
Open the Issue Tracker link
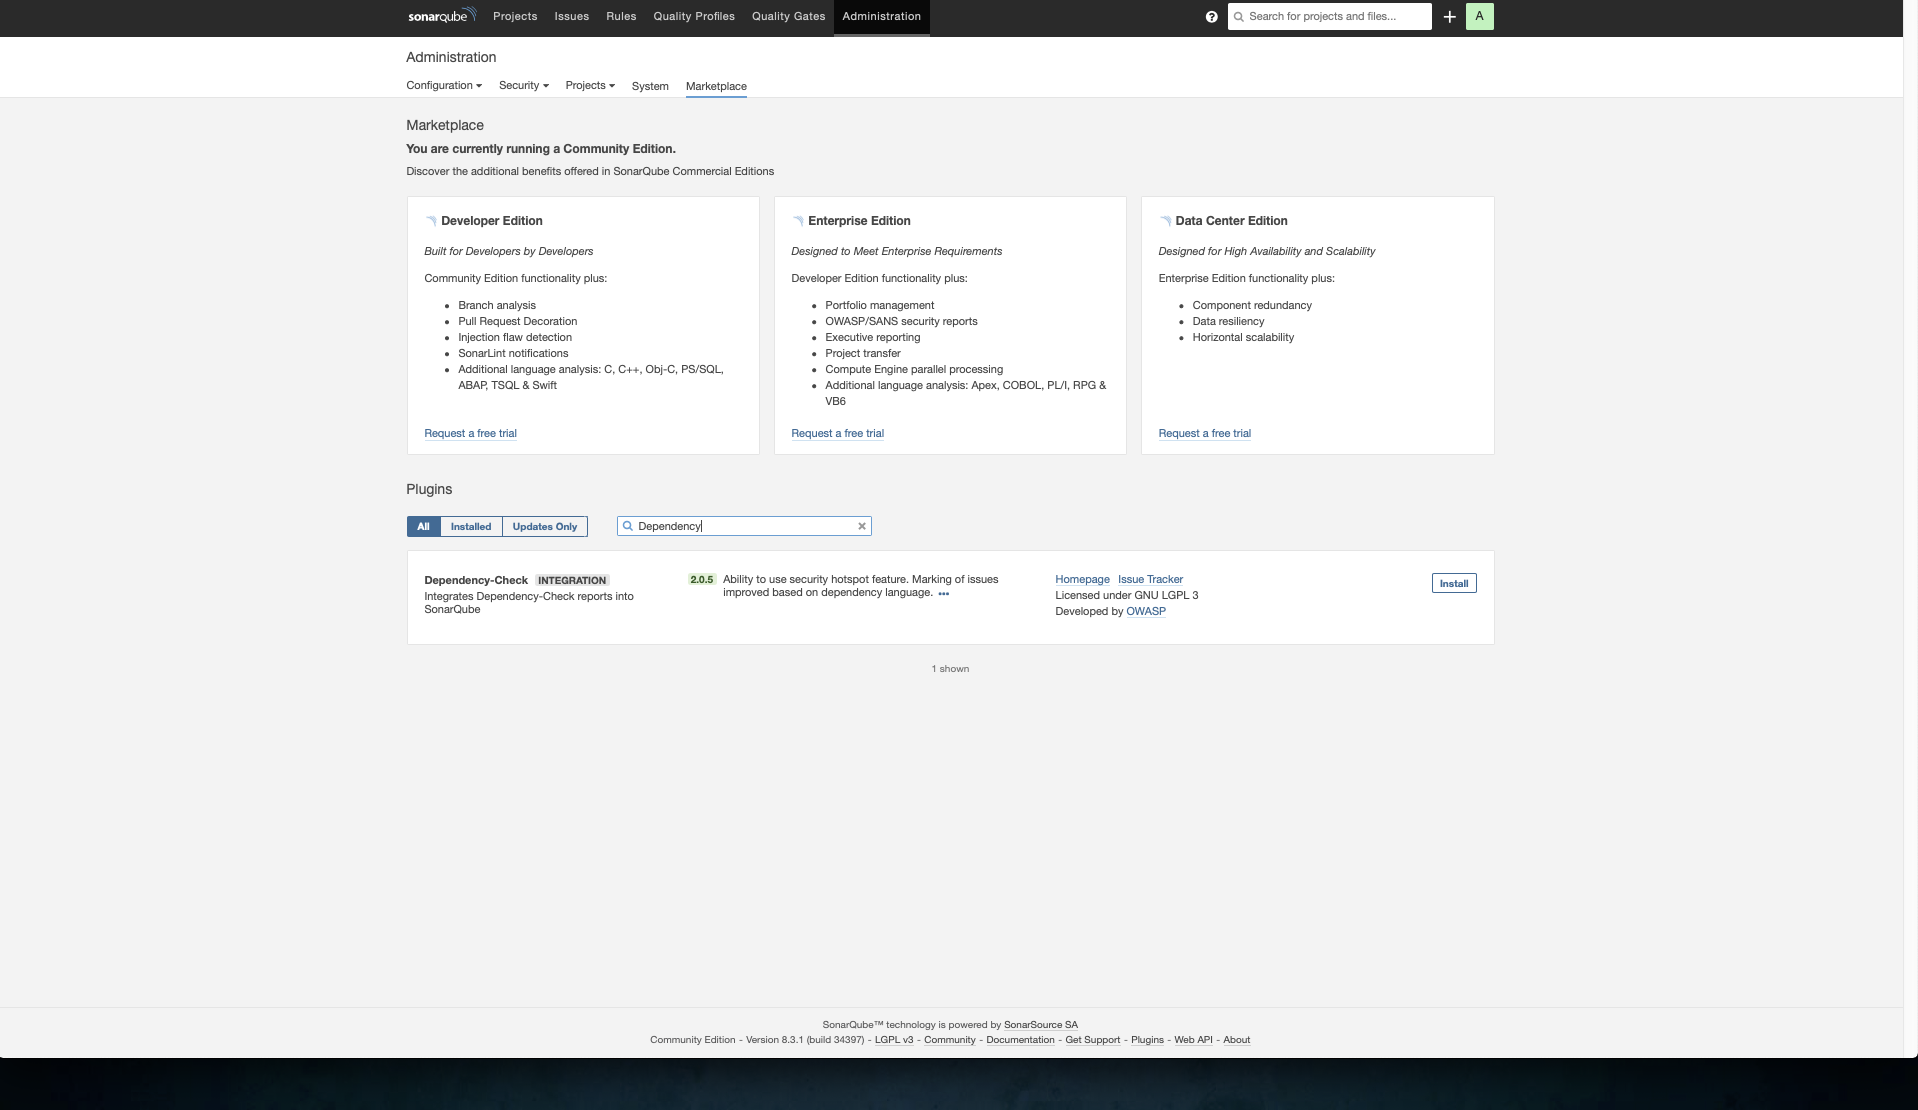click(1150, 580)
